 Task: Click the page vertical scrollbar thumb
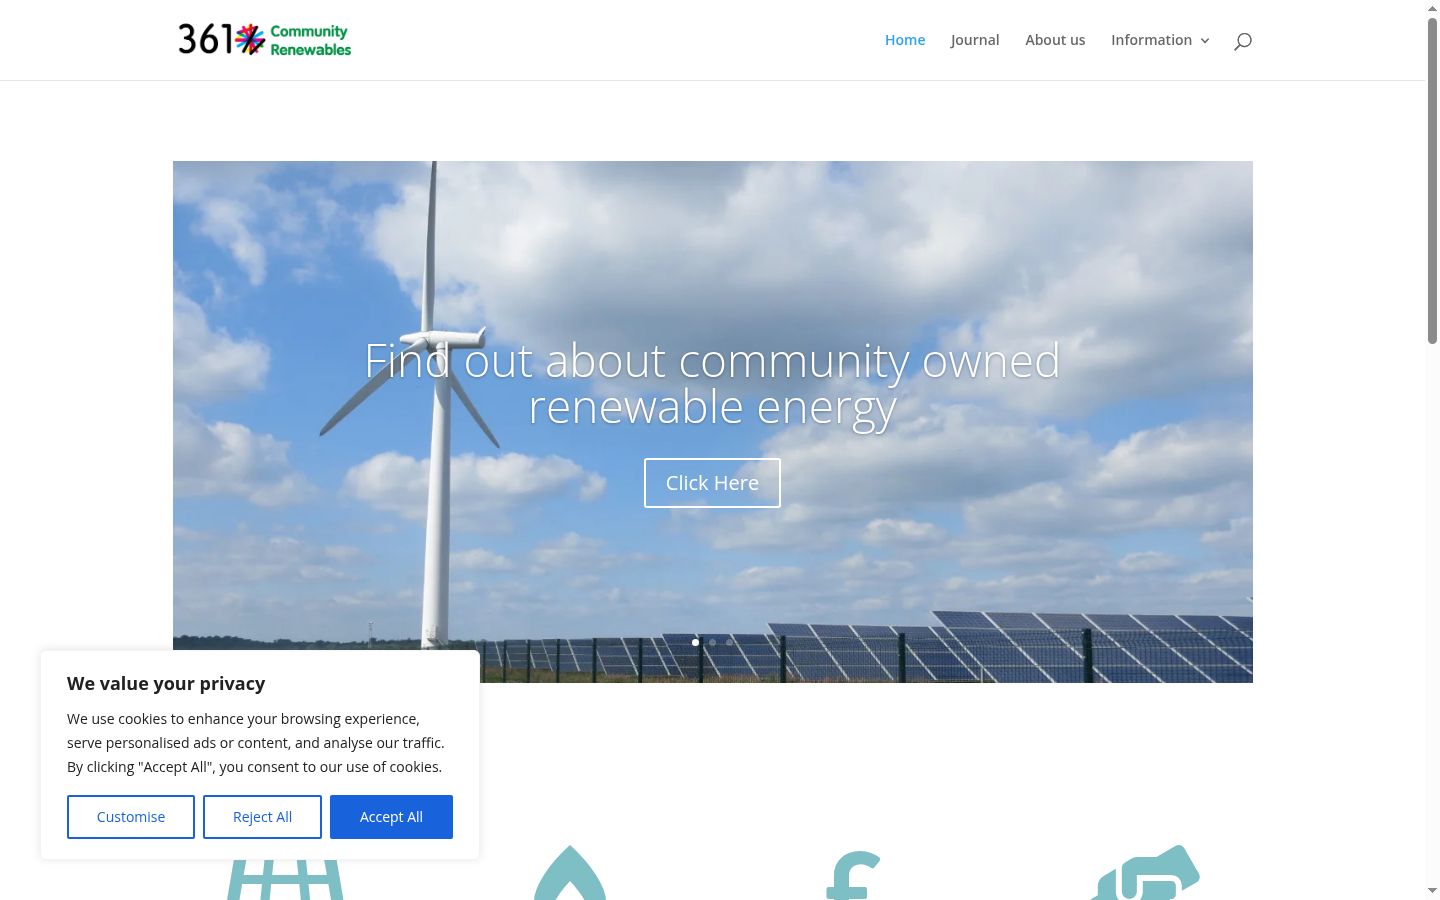(x=1432, y=181)
